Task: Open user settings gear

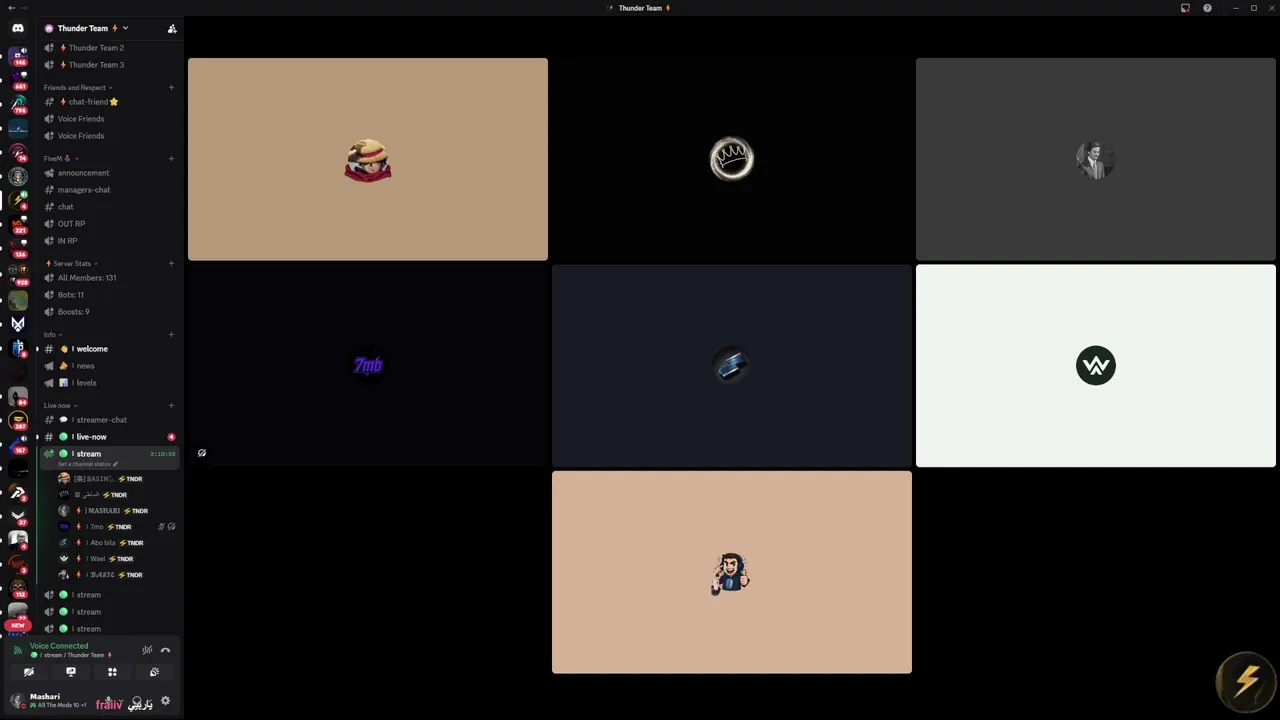Action: coord(165,701)
